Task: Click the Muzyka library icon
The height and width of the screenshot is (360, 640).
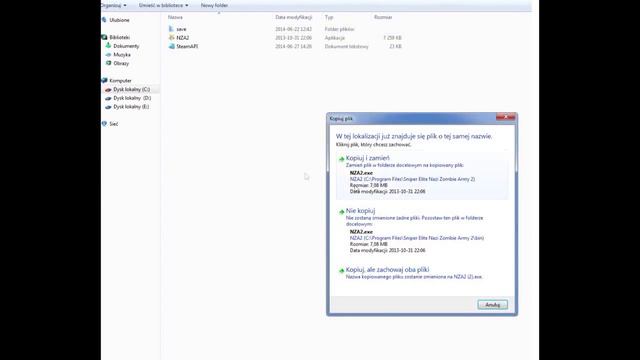Action: (x=108, y=54)
